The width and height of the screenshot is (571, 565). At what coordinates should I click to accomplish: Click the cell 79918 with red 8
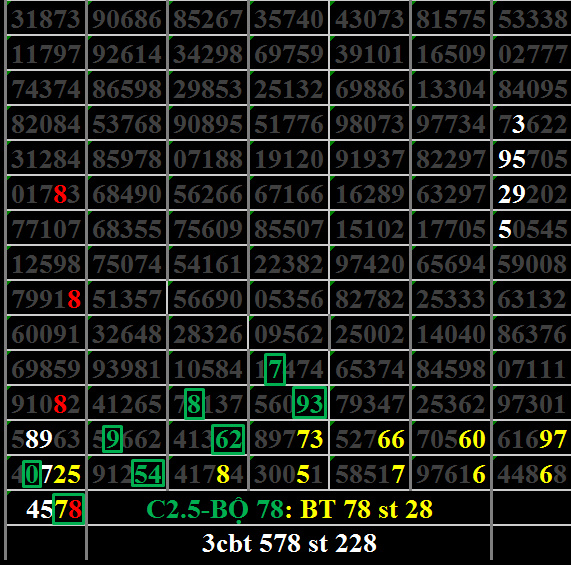coord(46,299)
